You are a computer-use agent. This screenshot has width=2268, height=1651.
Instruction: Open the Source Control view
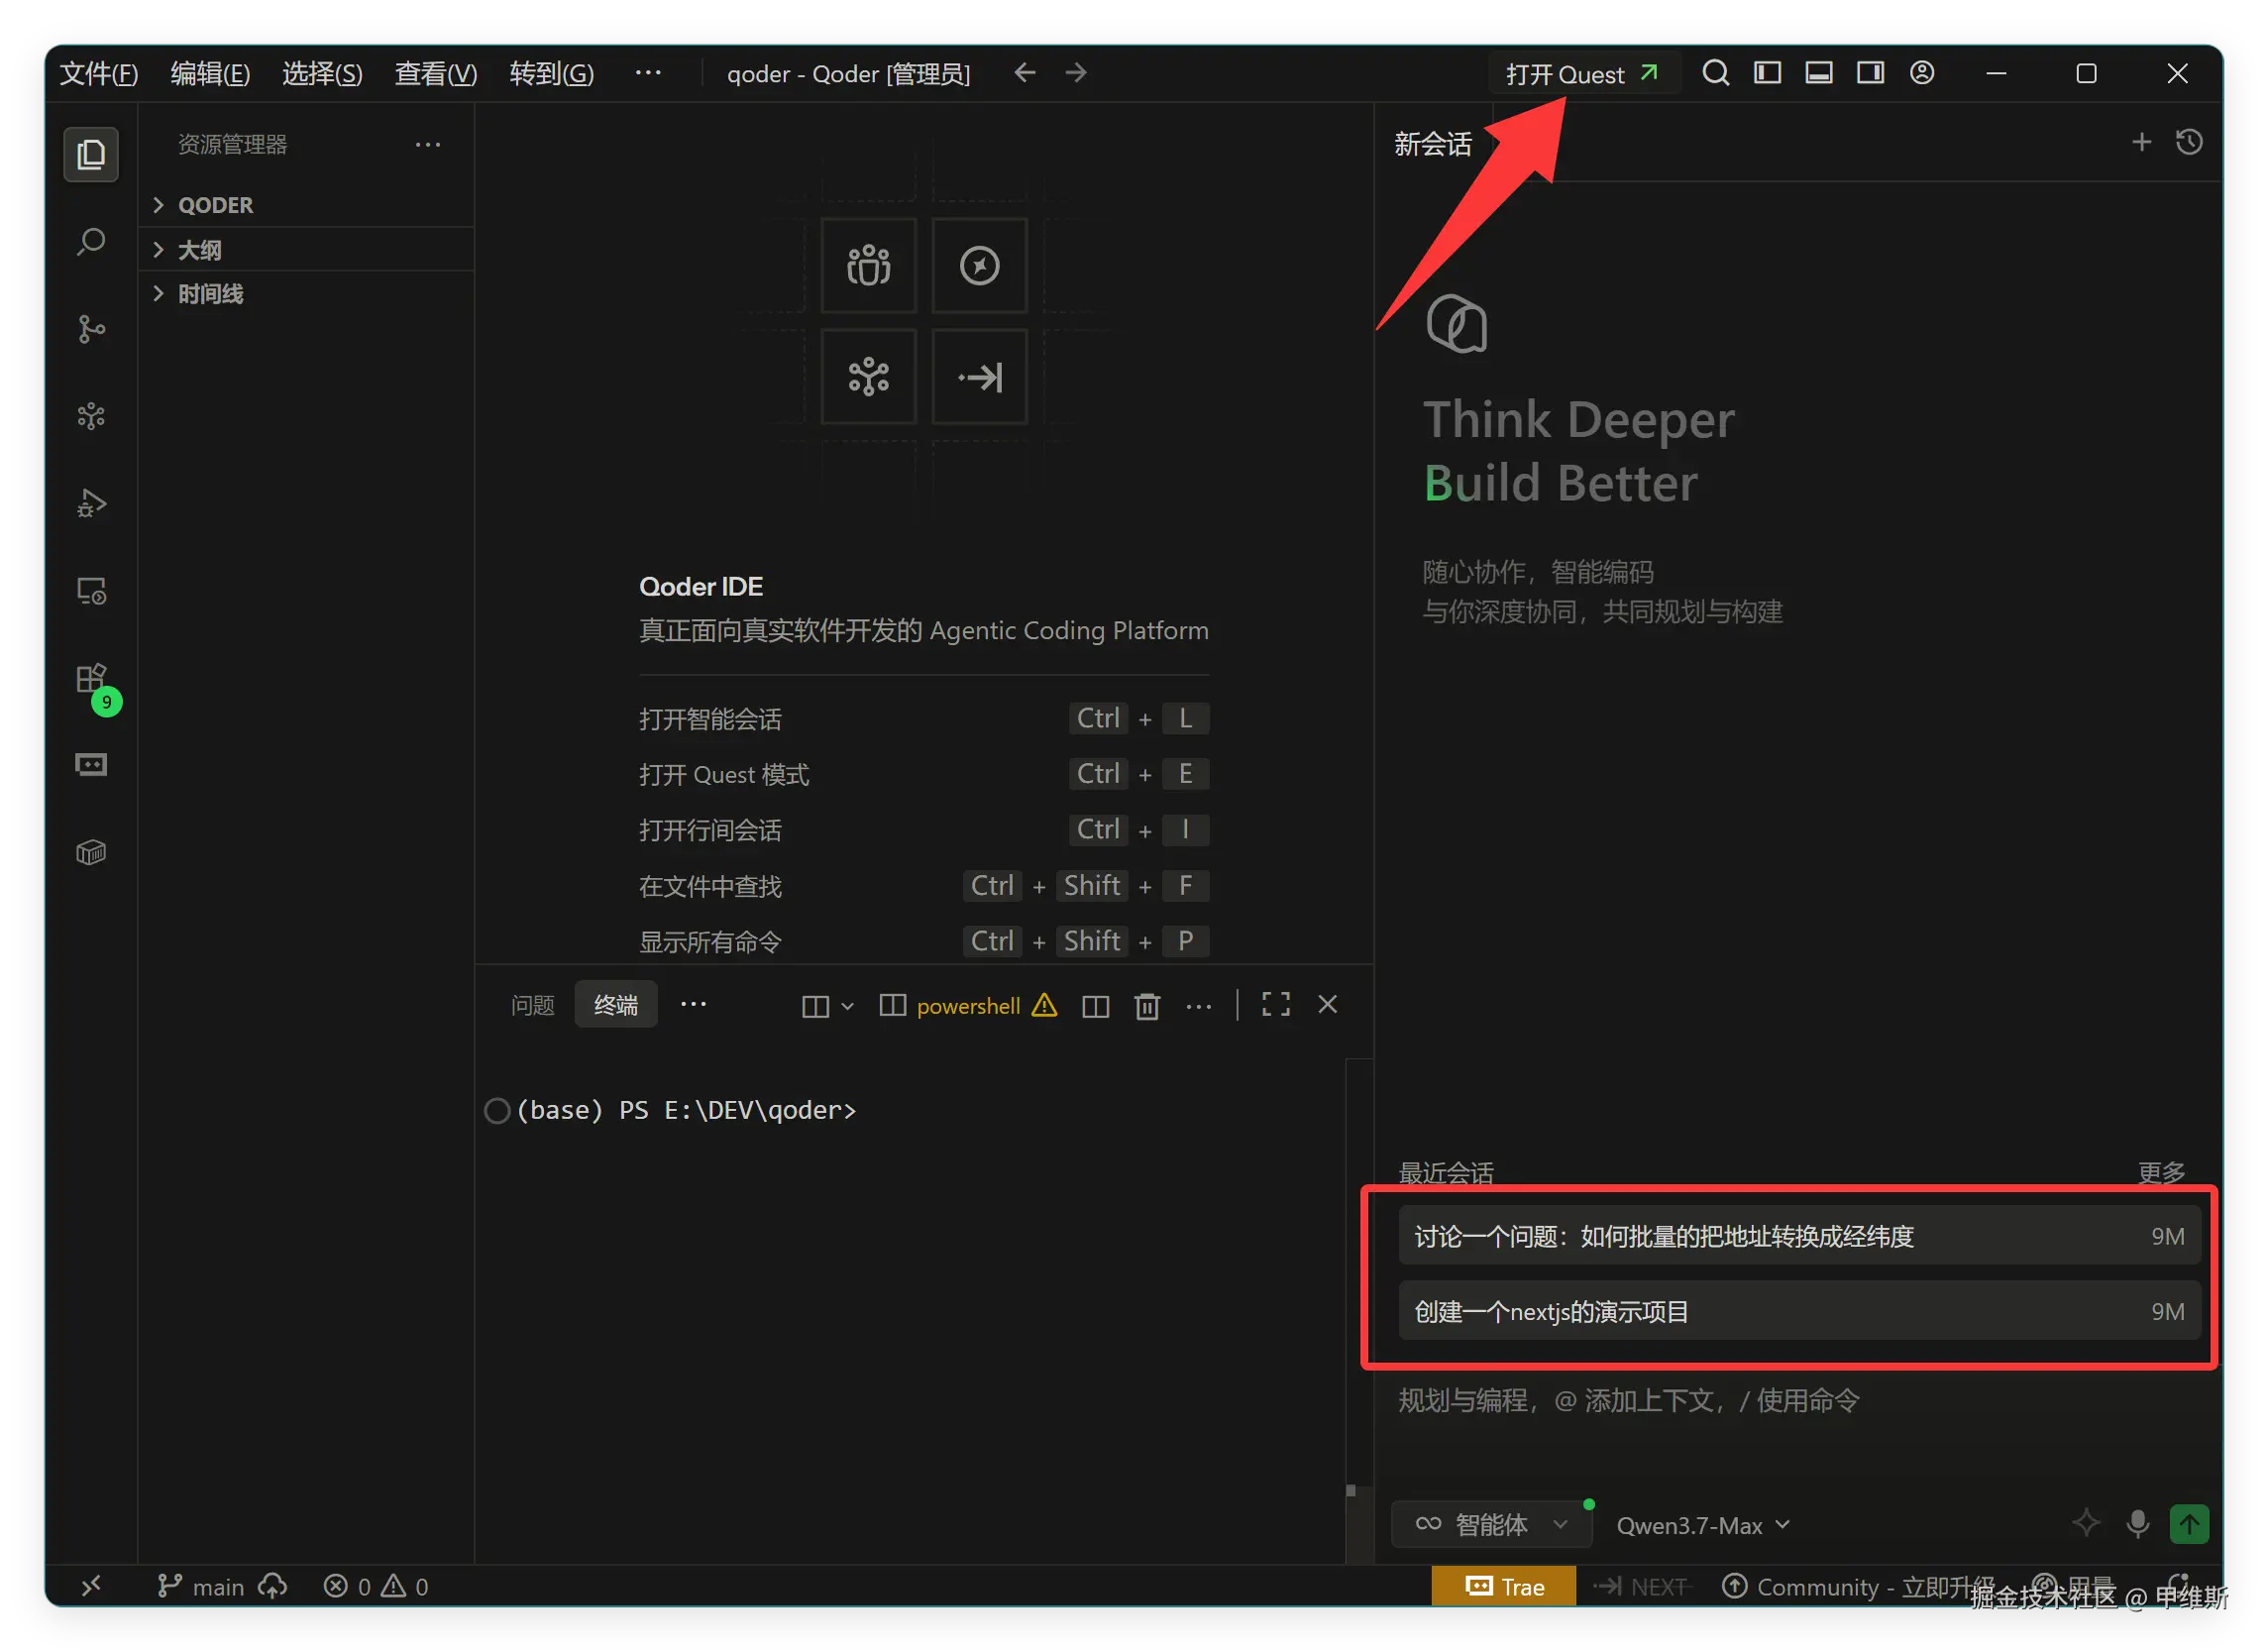91,329
